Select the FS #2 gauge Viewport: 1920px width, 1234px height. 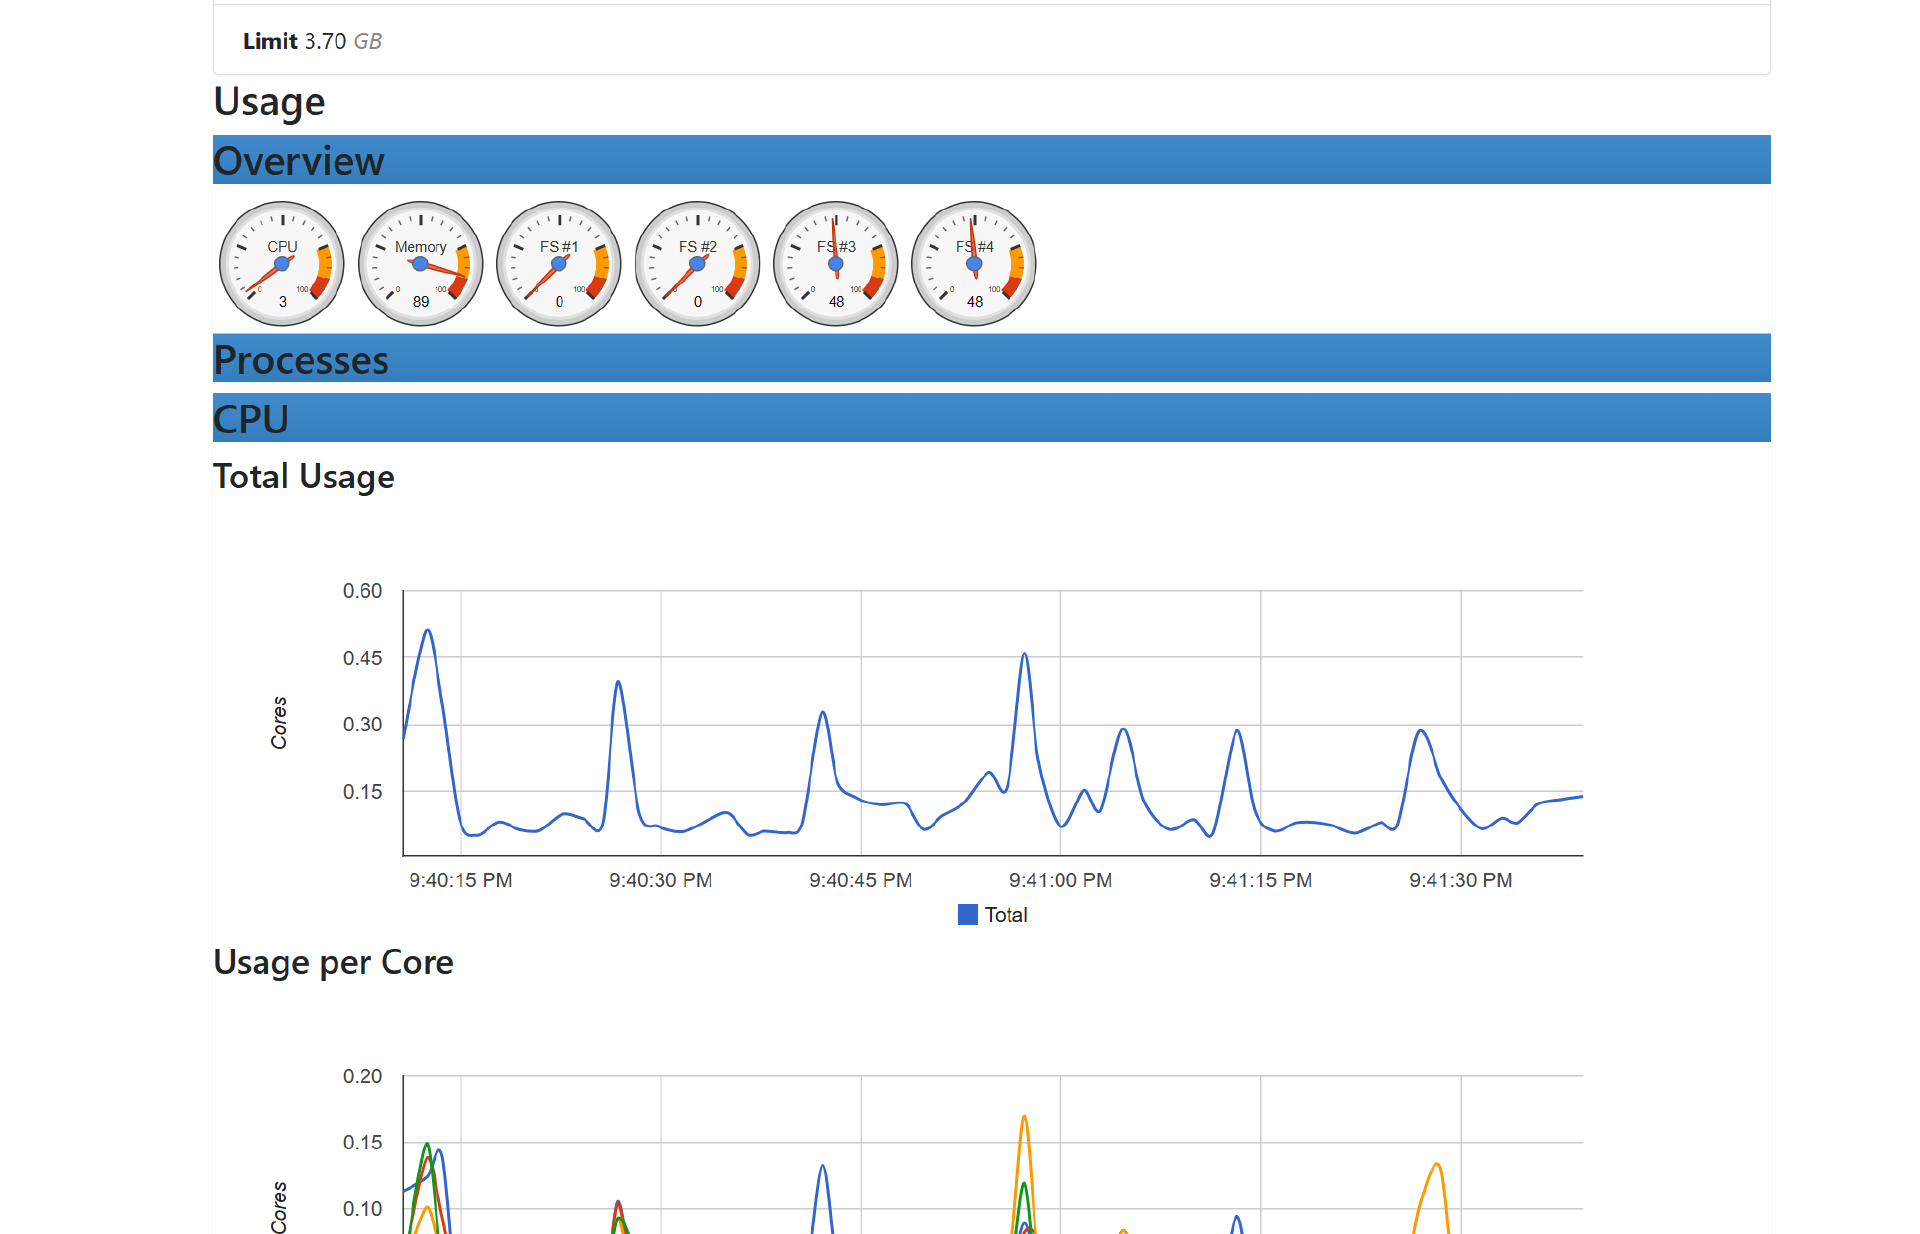698,264
